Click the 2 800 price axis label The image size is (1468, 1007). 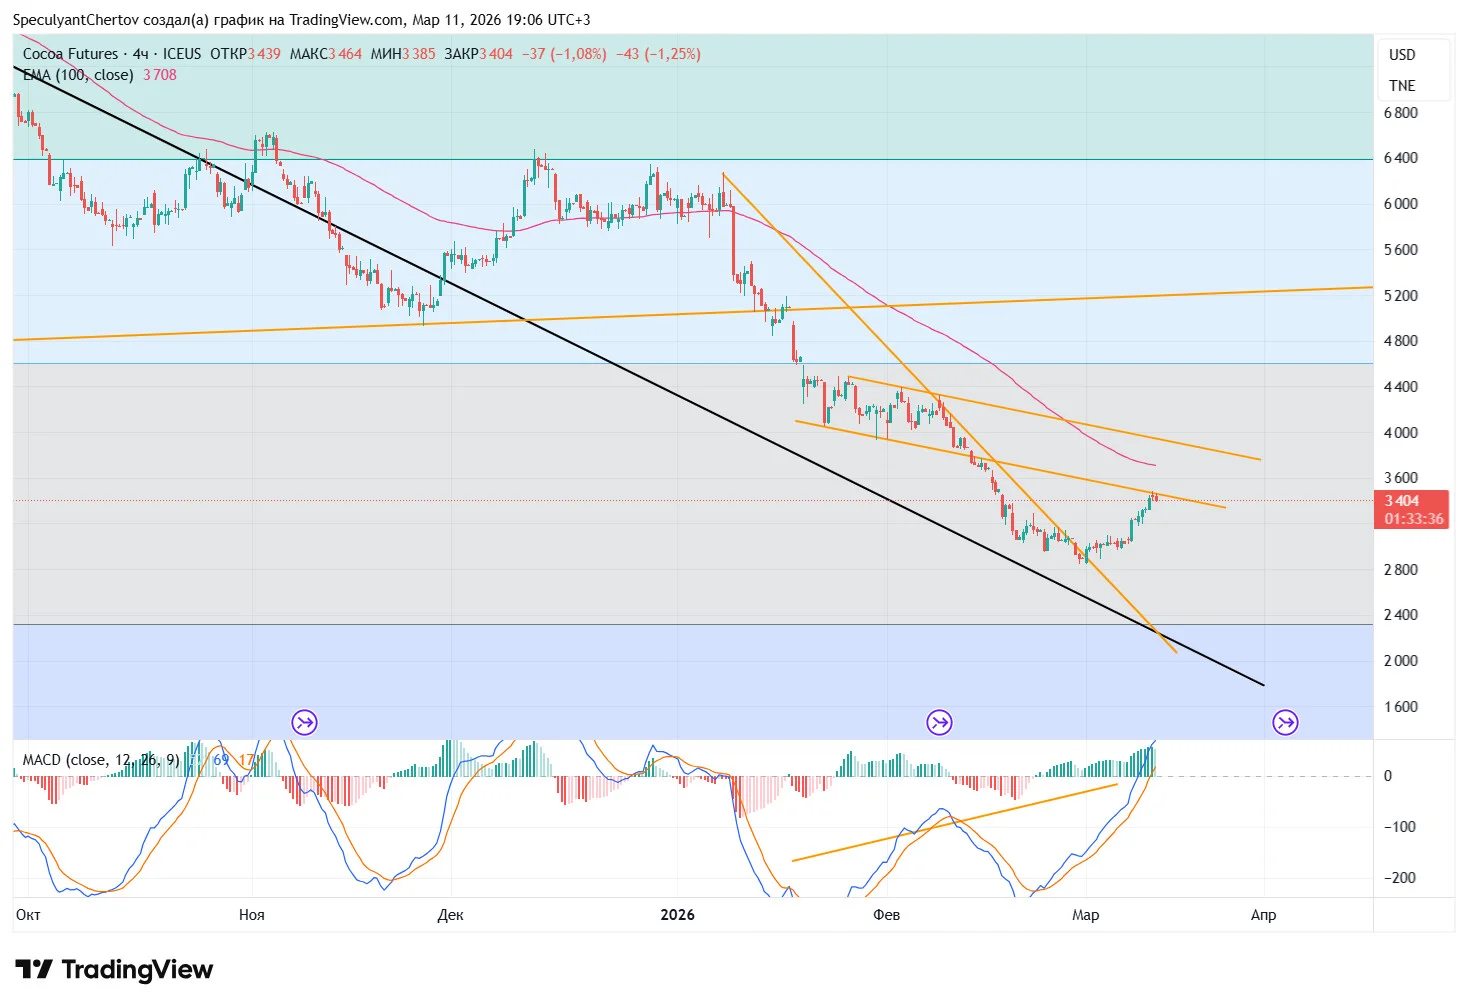click(x=1401, y=570)
